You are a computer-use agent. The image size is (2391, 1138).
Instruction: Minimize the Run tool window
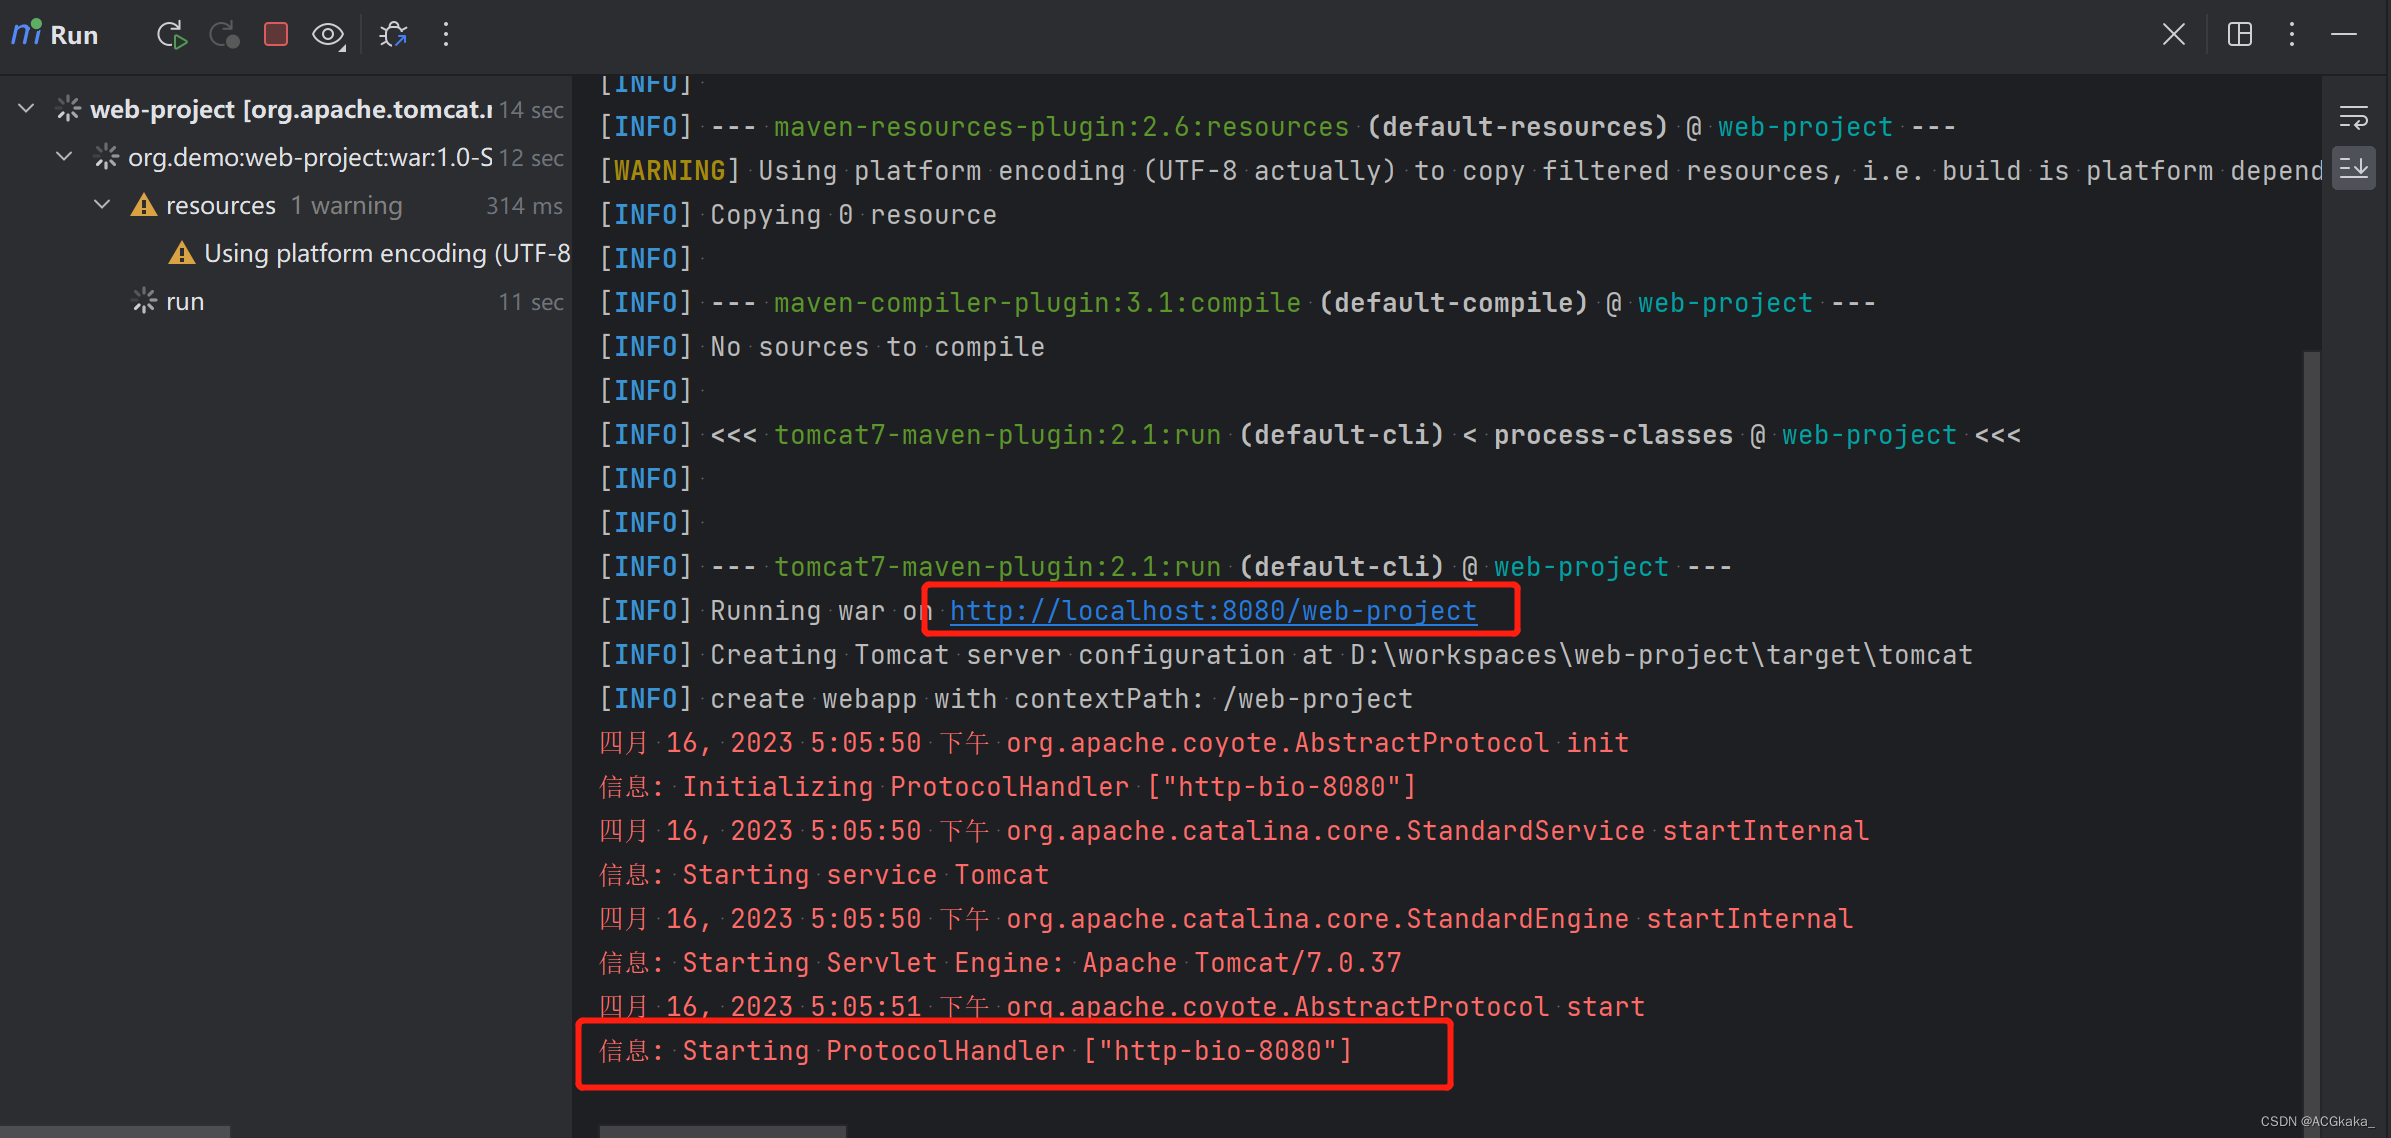[2344, 35]
